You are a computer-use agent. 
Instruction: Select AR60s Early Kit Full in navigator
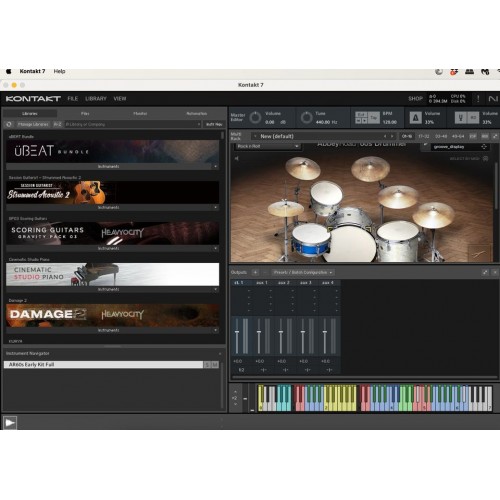(x=103, y=365)
